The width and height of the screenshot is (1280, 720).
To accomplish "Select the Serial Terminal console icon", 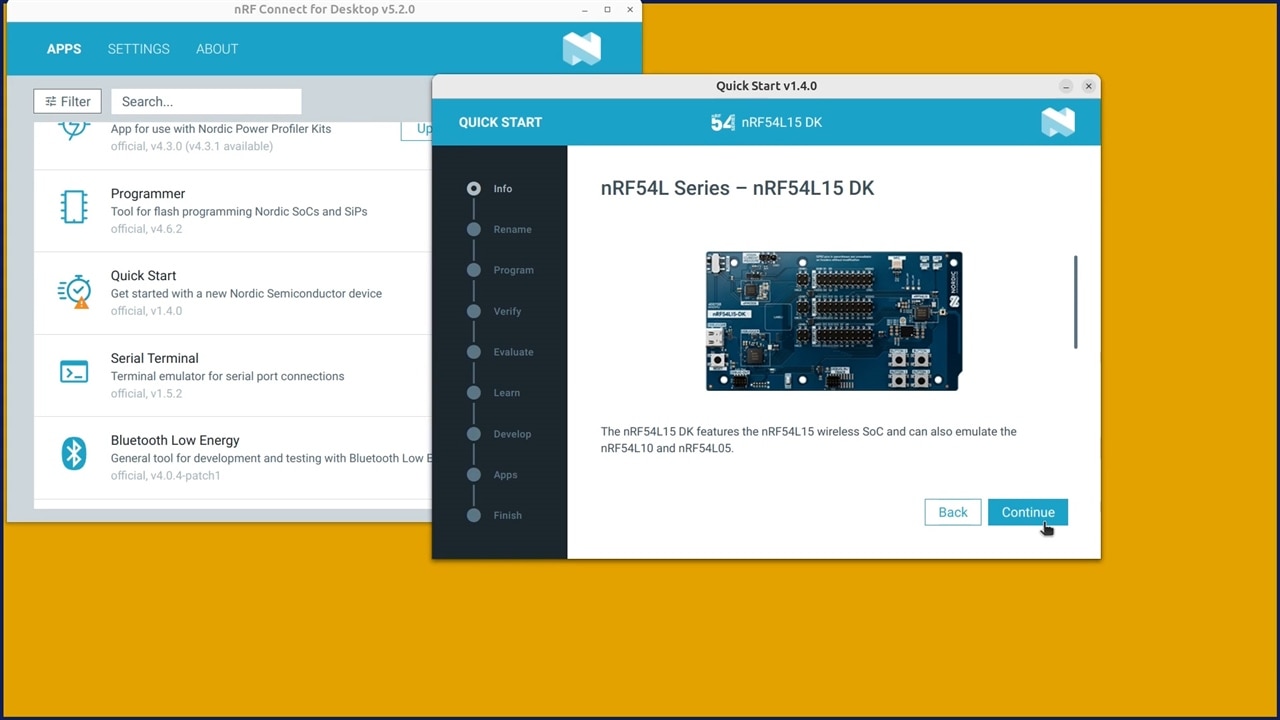I will pyautogui.click(x=74, y=373).
